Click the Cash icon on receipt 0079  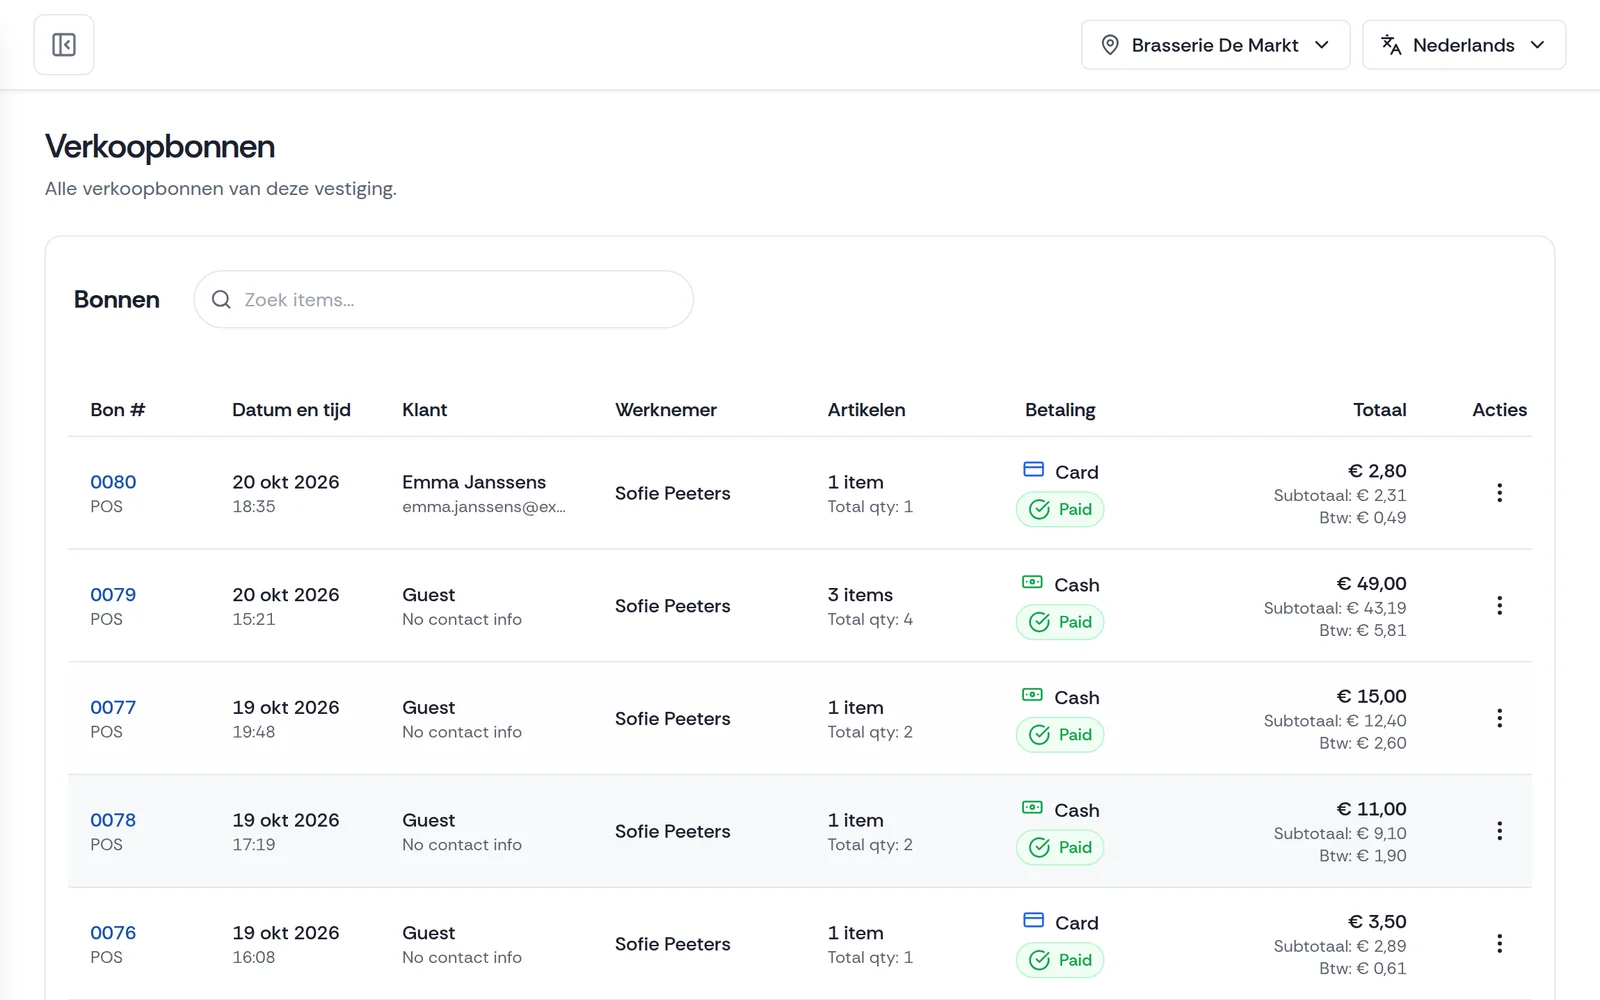[x=1033, y=583]
